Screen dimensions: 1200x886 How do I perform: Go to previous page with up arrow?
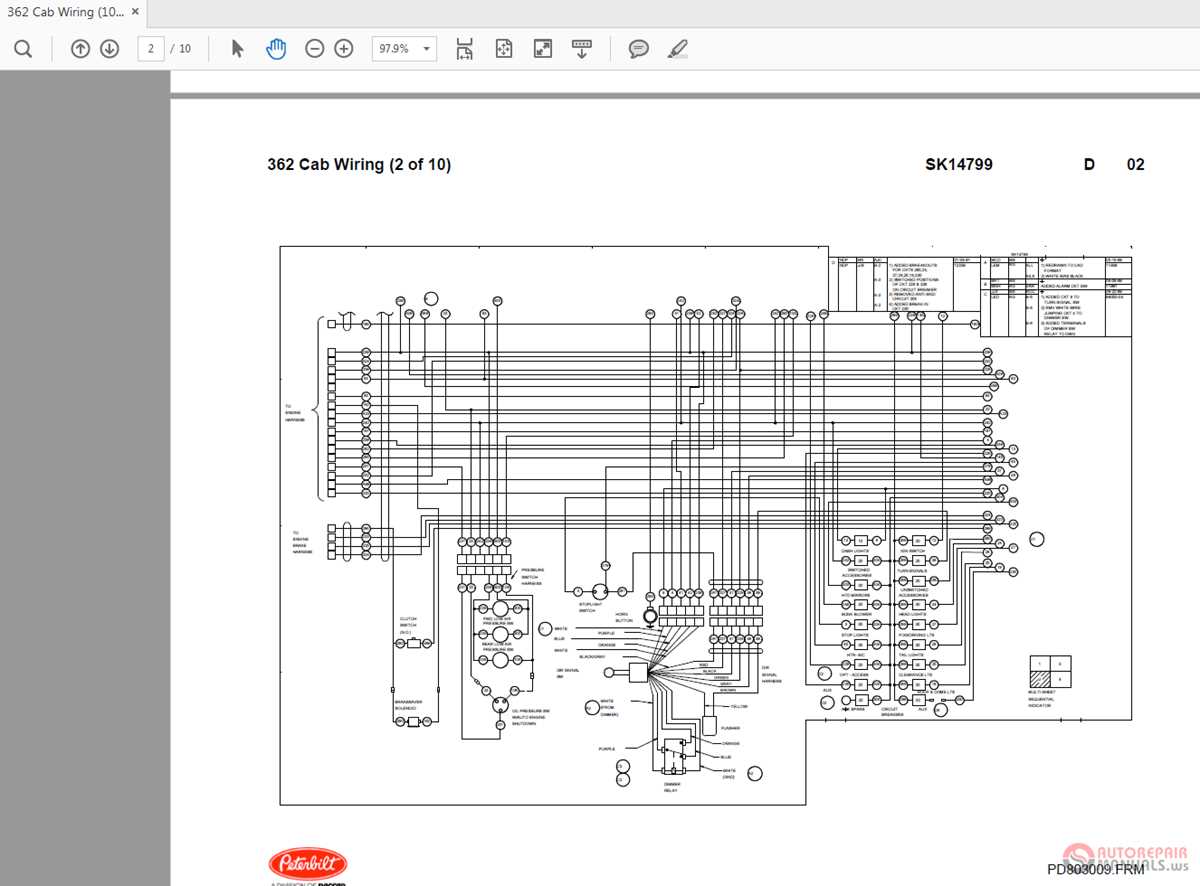point(81,48)
